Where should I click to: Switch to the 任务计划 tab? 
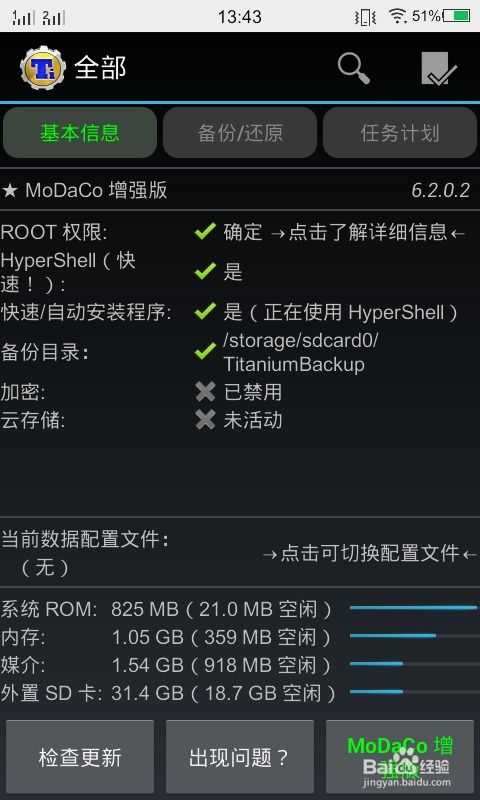(400, 133)
